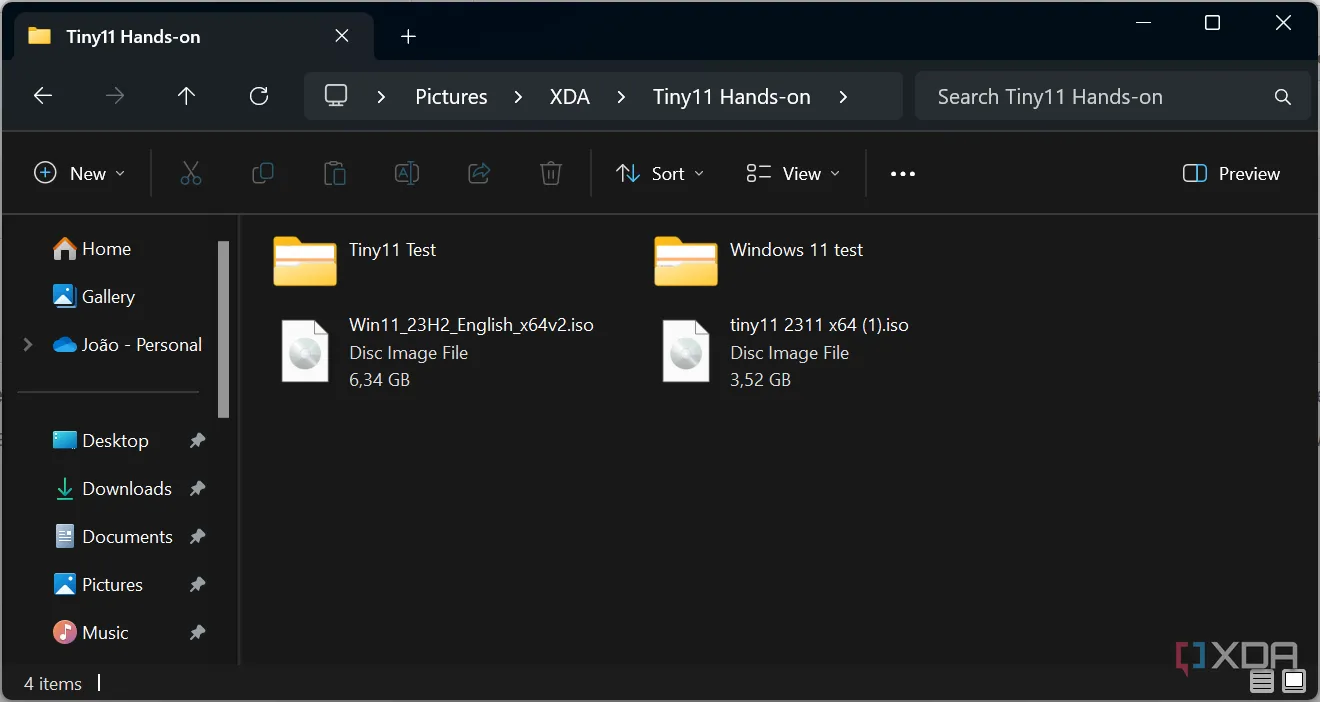
Task: Open Home in navigation pane
Action: [x=92, y=249]
